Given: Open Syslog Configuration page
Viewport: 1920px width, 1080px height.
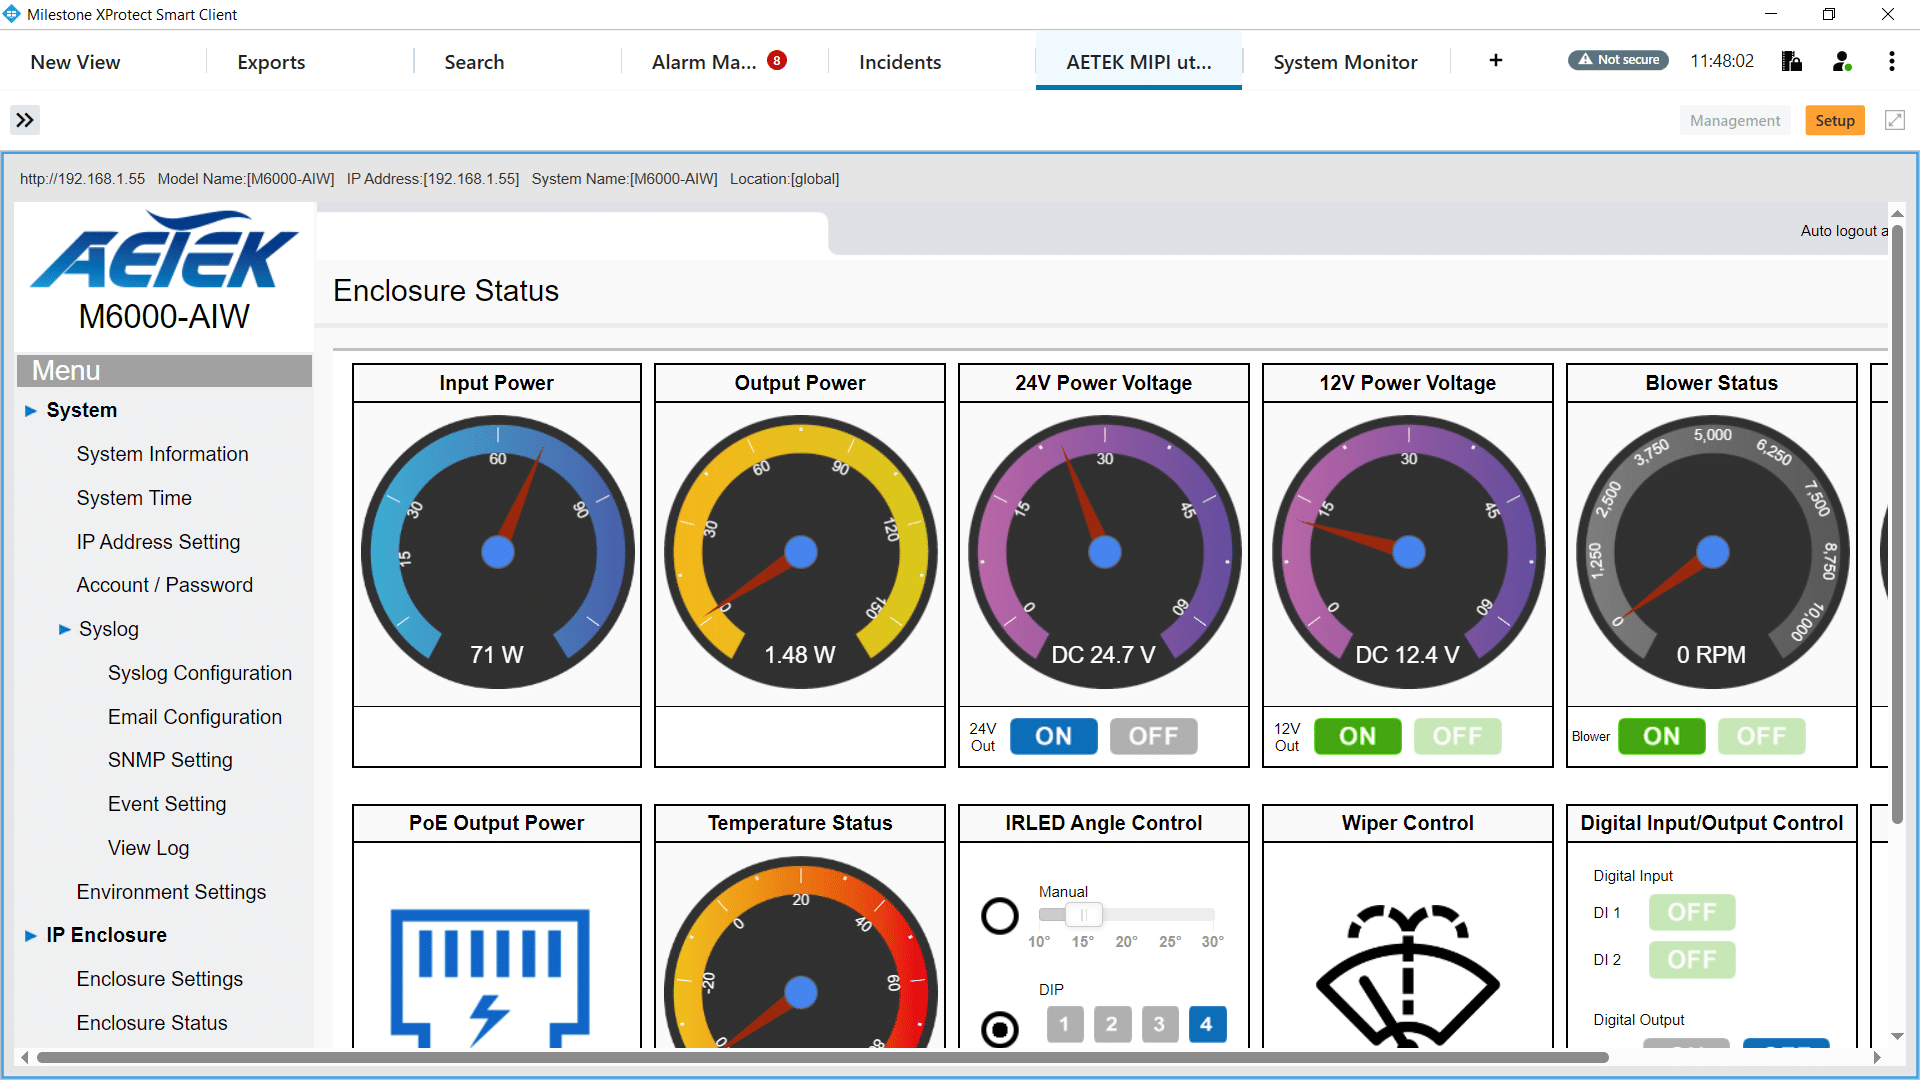Looking at the screenshot, I should tap(200, 673).
